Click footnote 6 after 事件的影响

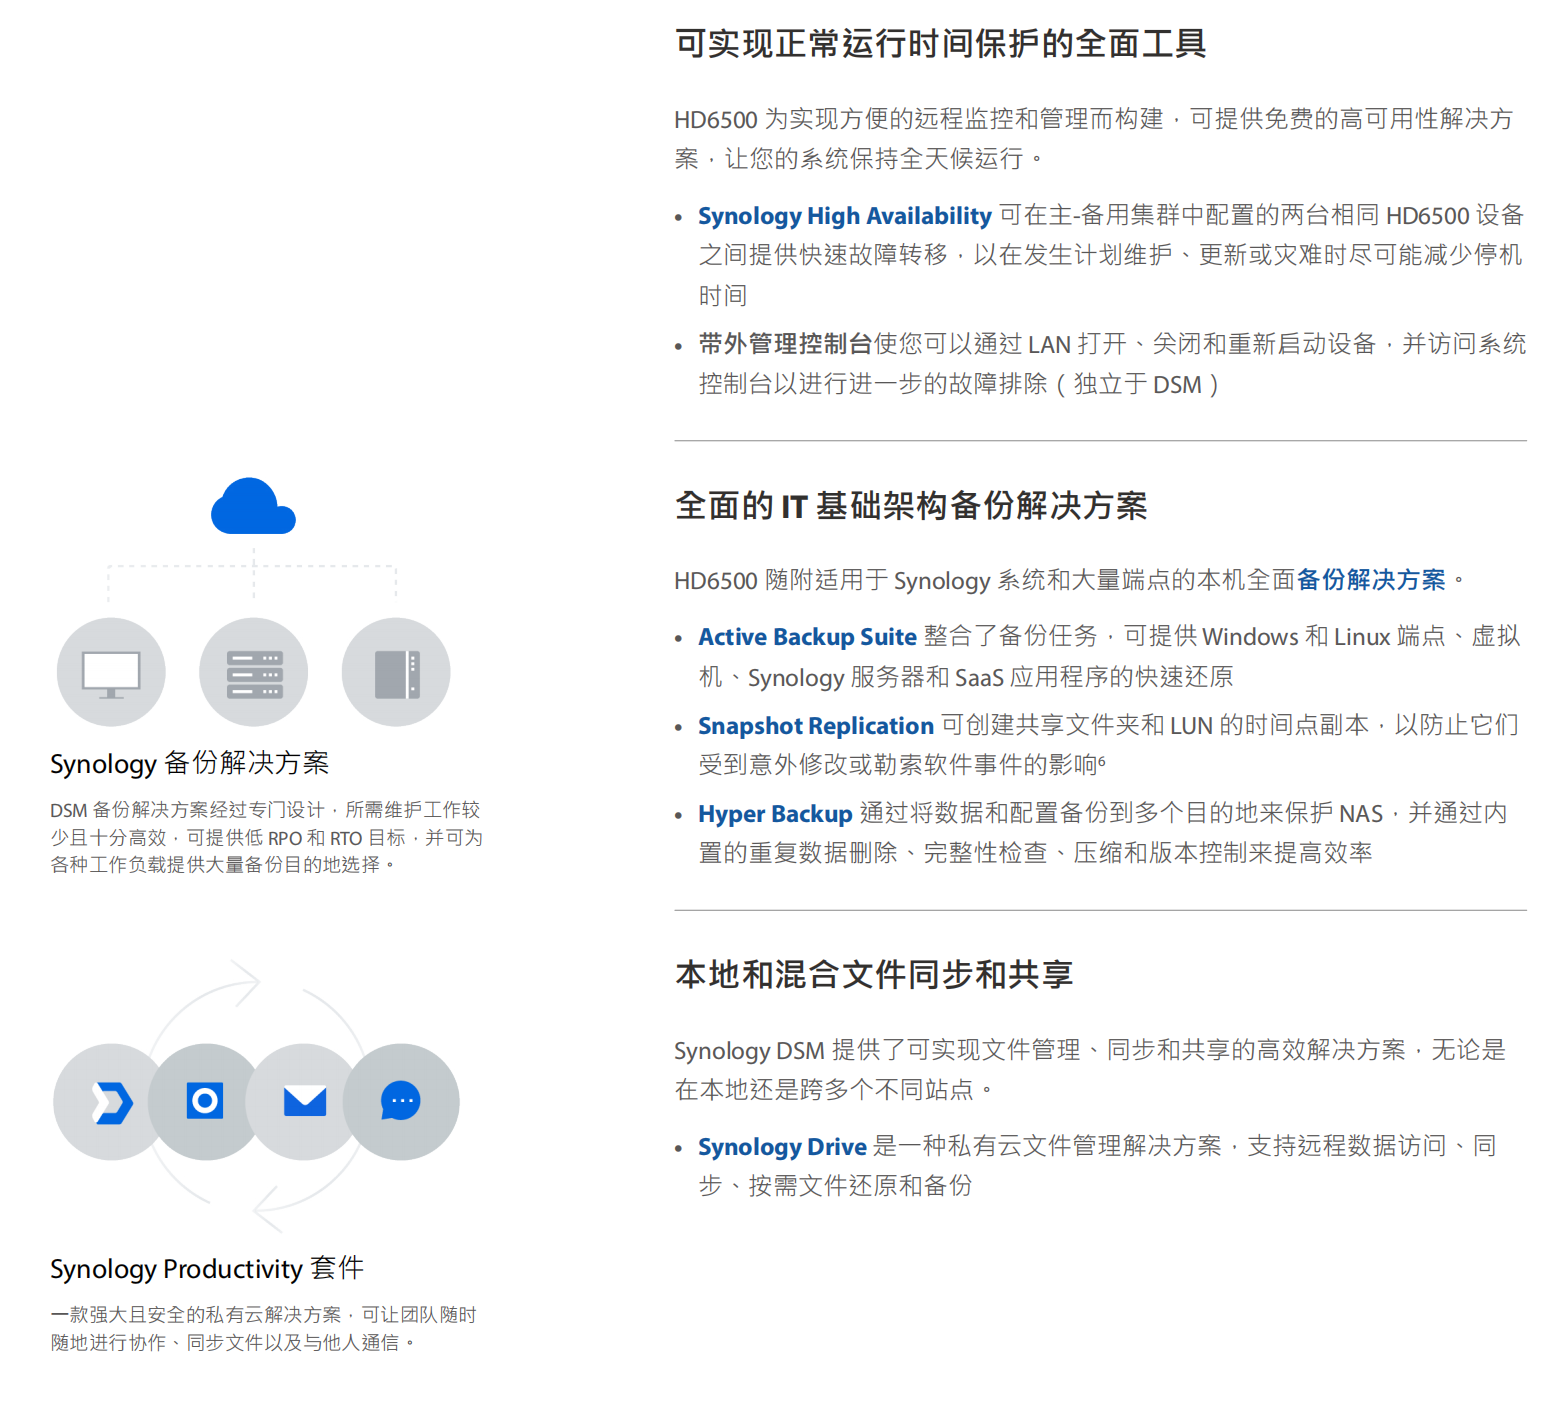click(x=1102, y=760)
